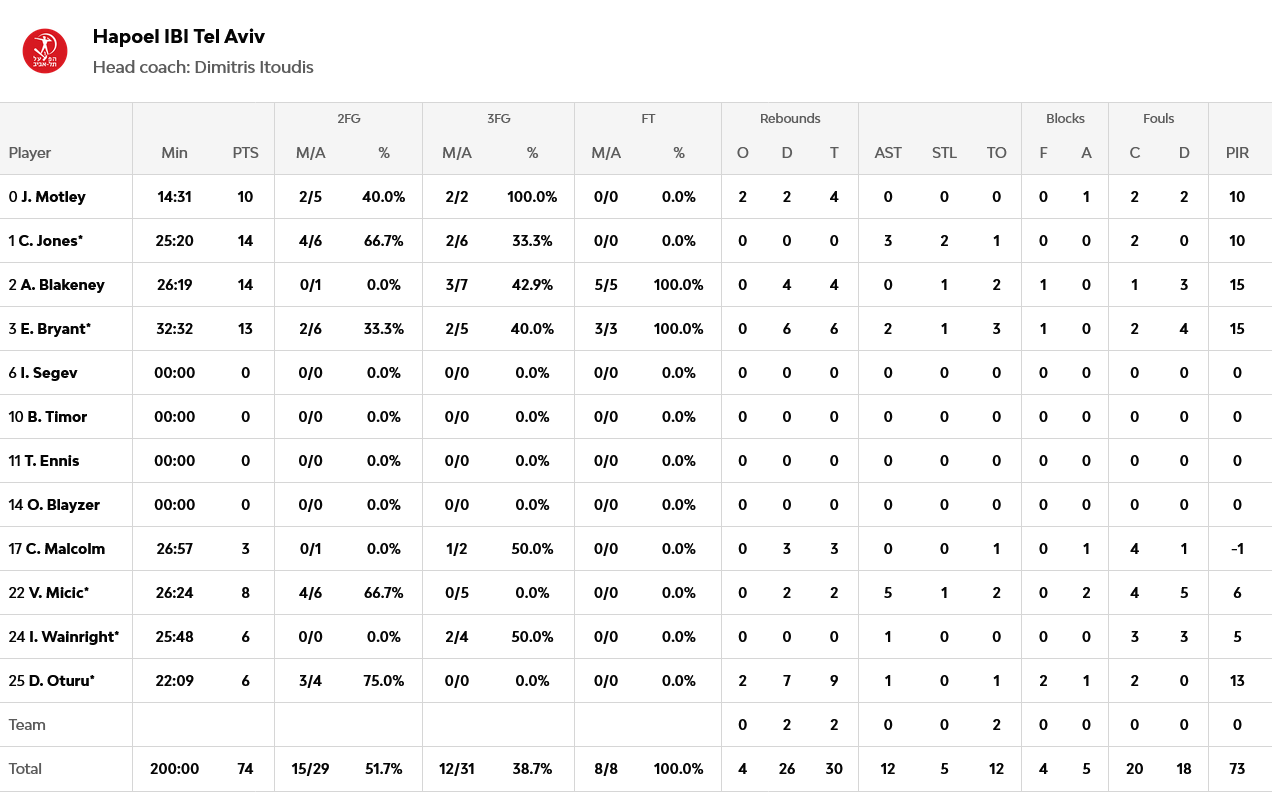The image size is (1272, 794).
Task: Open J. Motley's player profile
Action: (53, 197)
